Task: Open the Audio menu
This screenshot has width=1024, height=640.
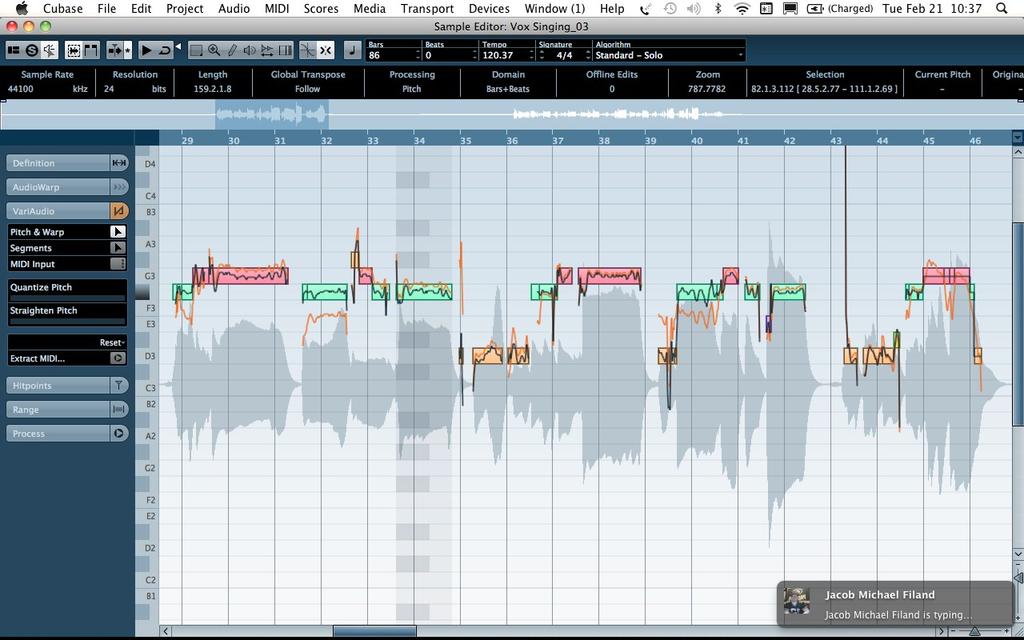Action: click(x=234, y=8)
